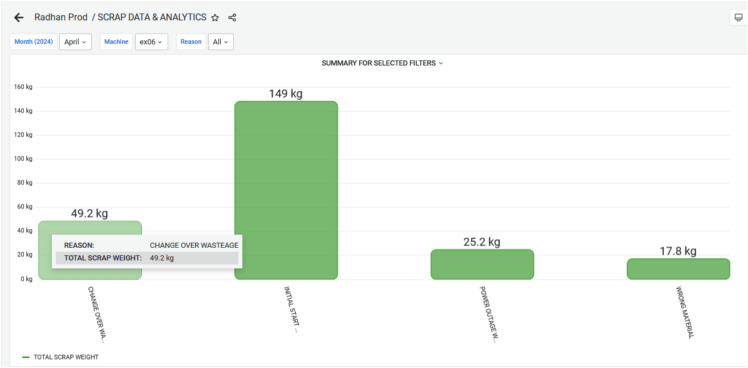Click the Radhan Prod breadcrumb link
The width and height of the screenshot is (748, 368).
[61, 17]
